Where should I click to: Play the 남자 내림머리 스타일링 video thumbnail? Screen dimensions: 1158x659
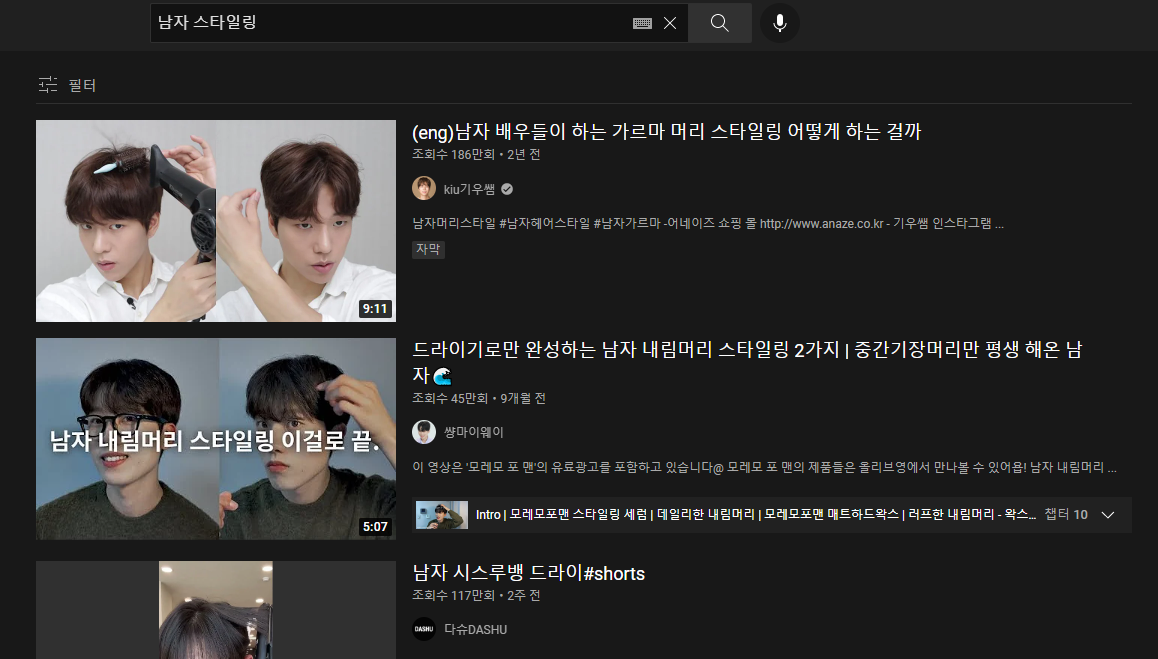tap(216, 439)
